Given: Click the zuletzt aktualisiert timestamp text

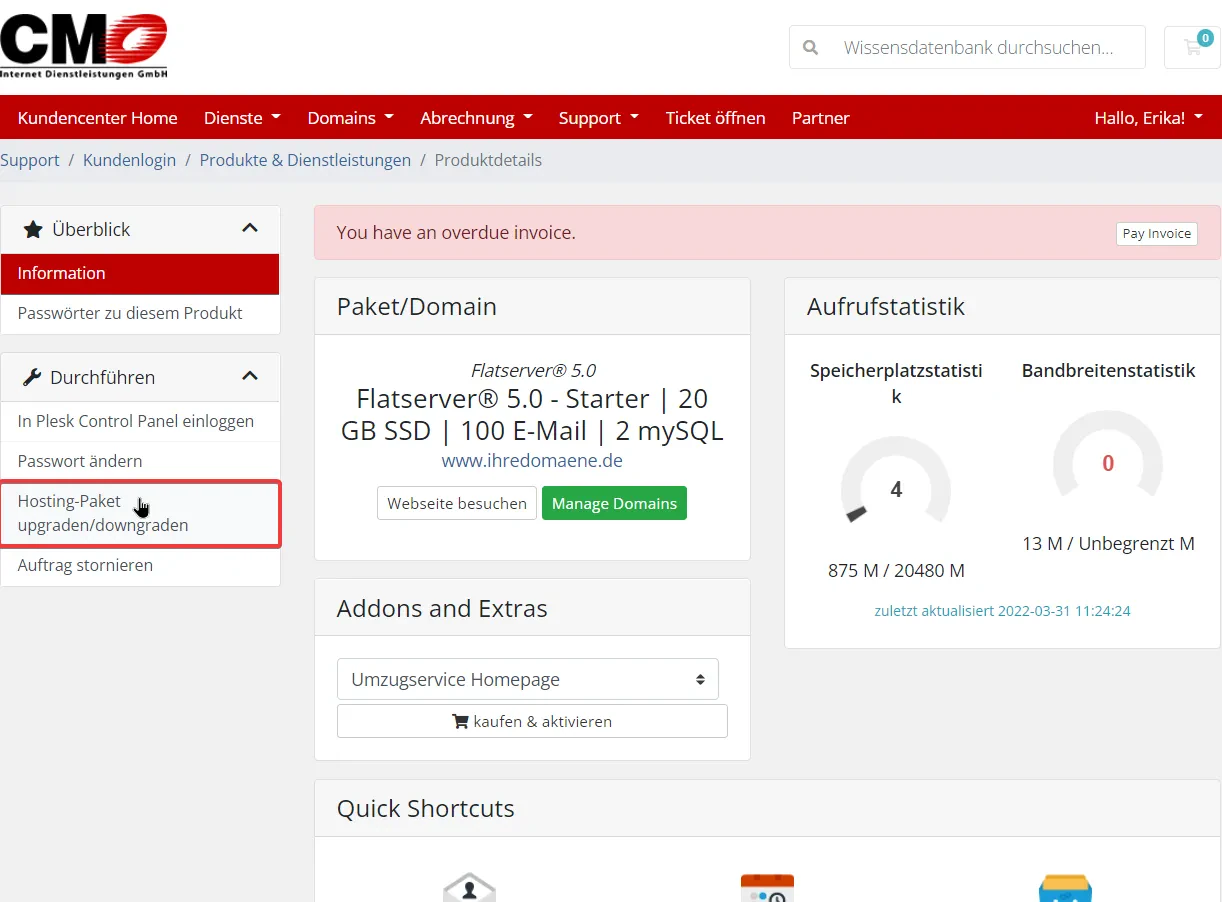Looking at the screenshot, I should click(x=1002, y=610).
